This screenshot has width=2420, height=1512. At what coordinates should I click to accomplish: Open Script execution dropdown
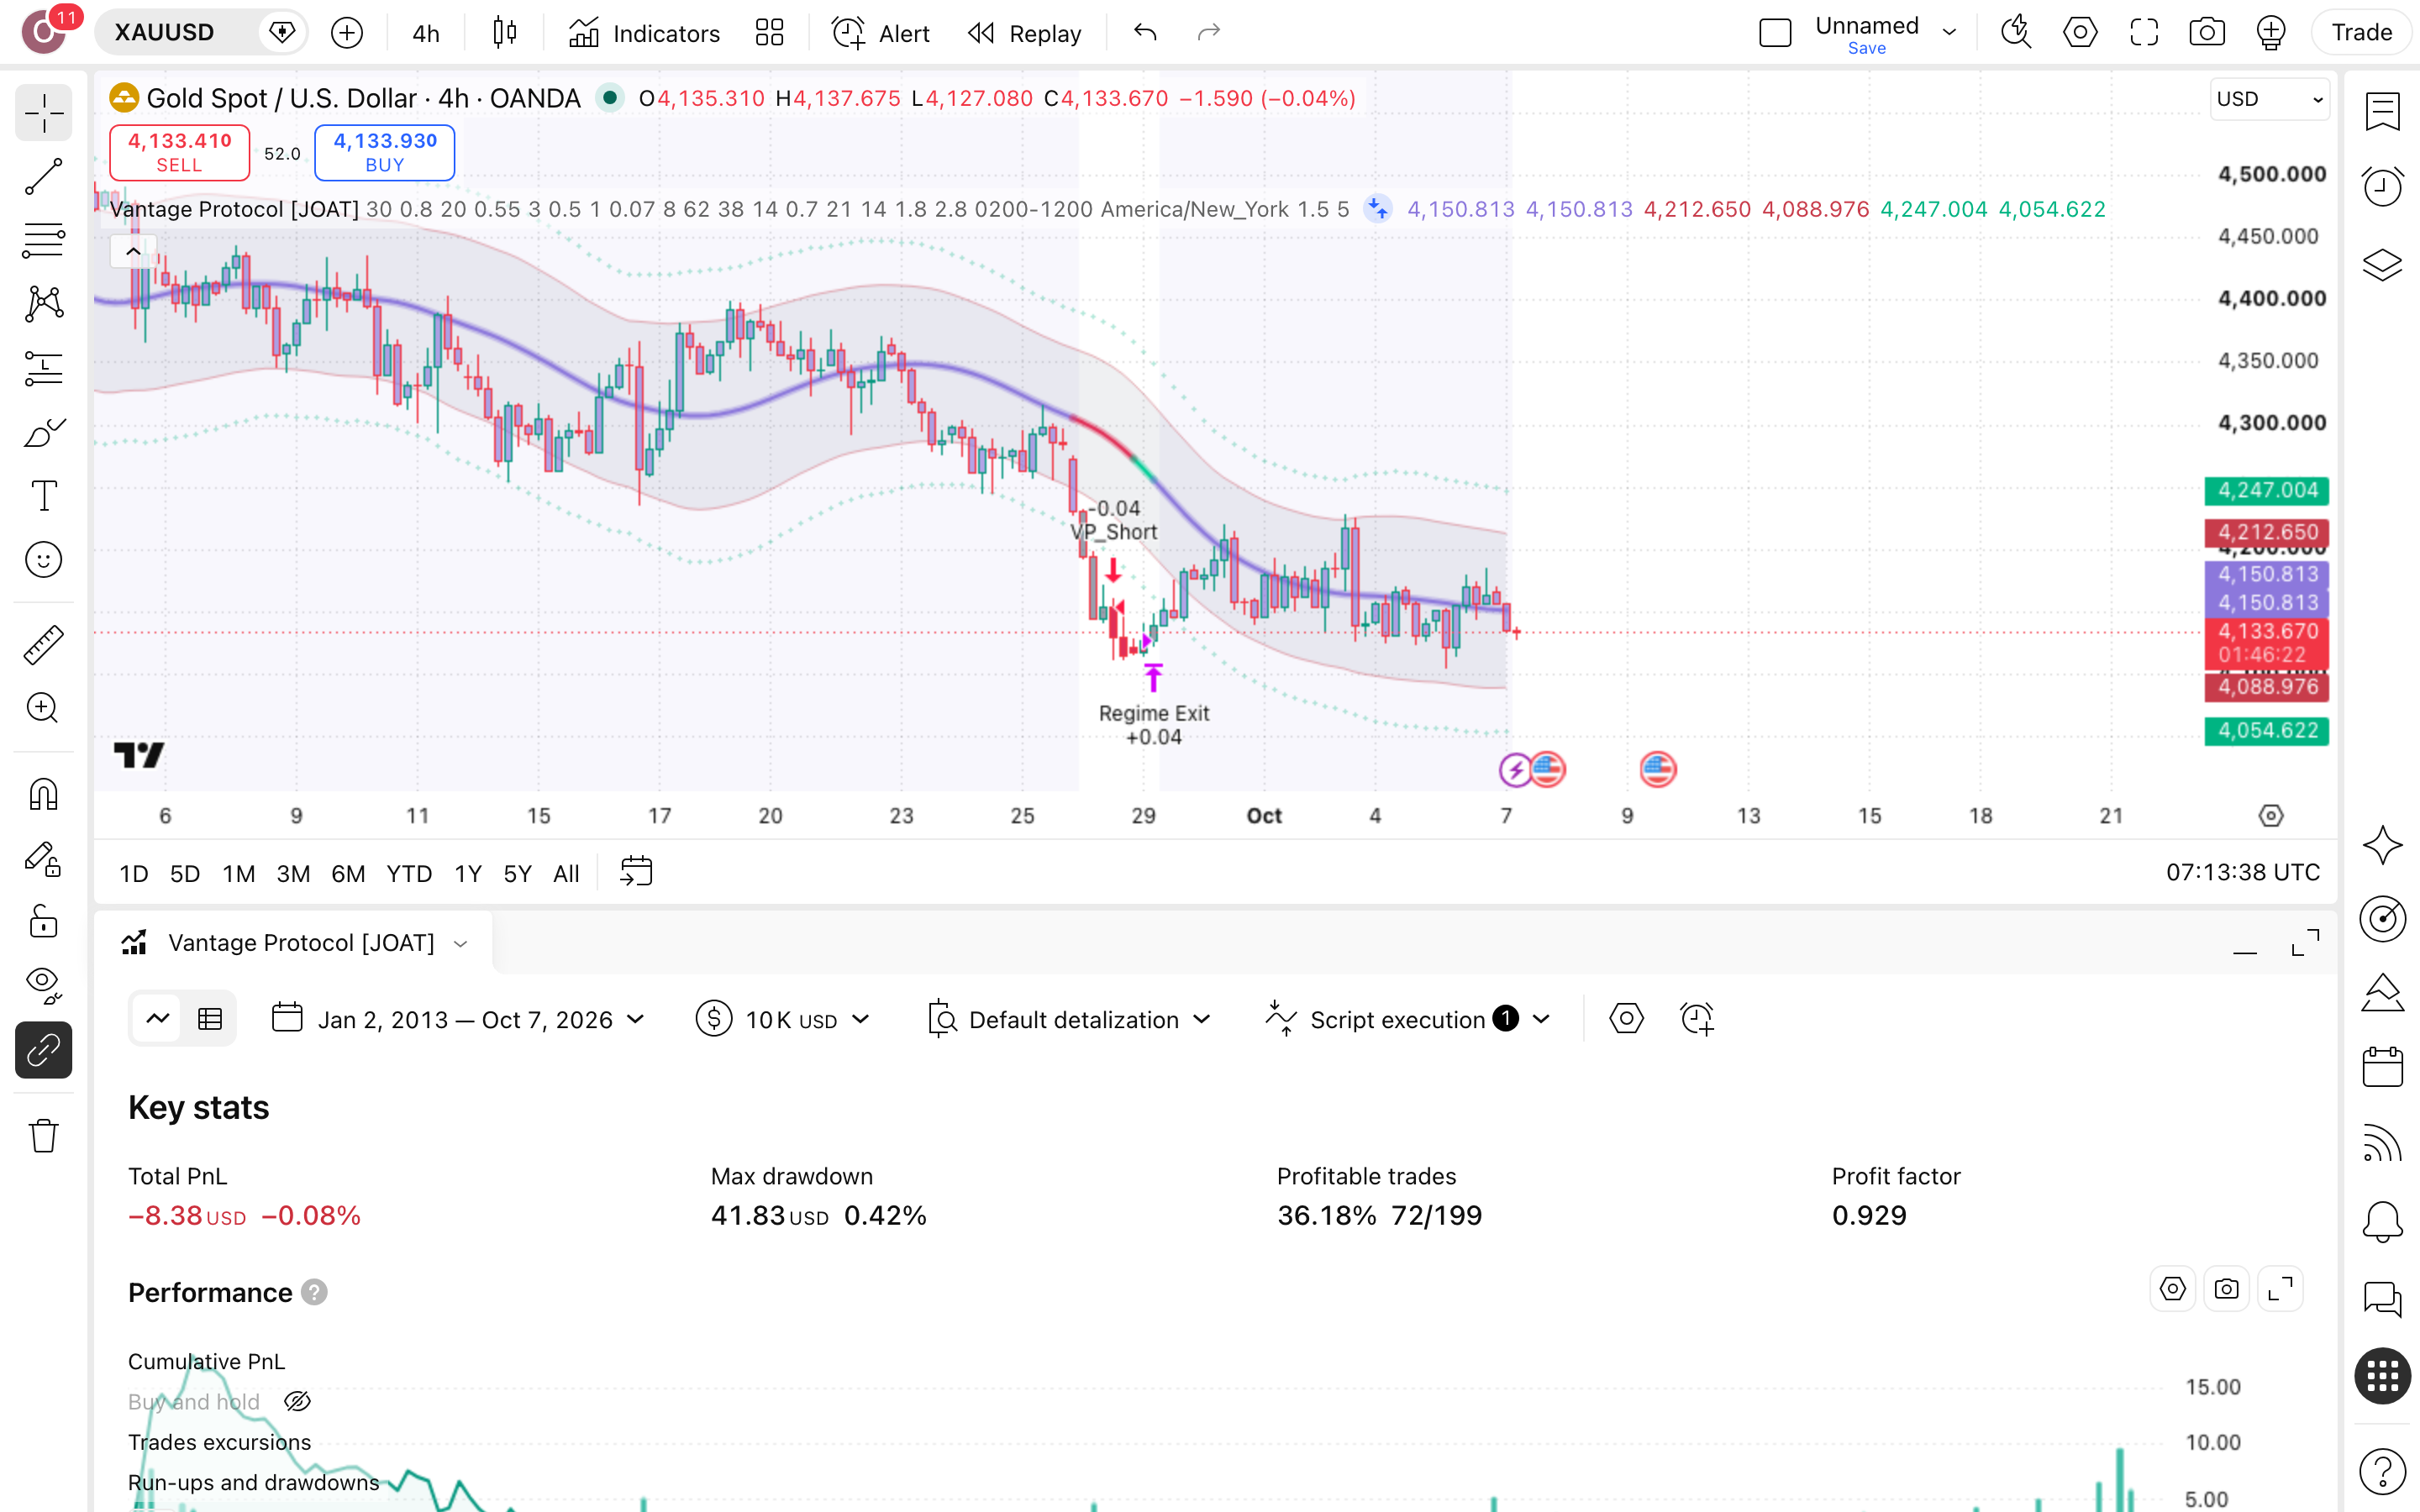click(x=1408, y=1019)
